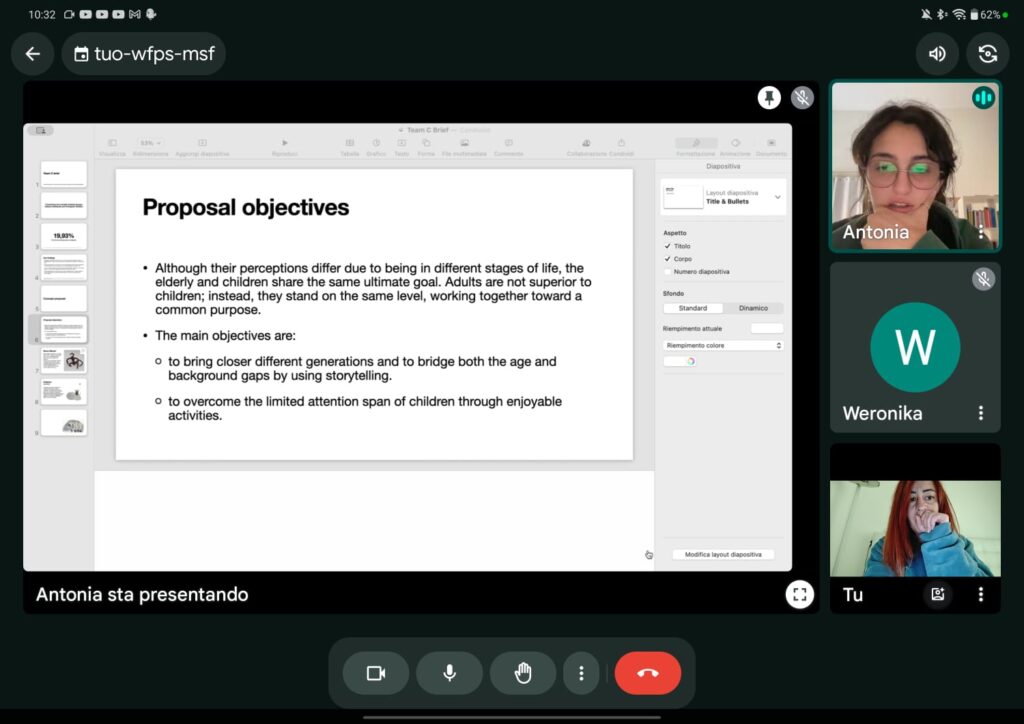Open visual effects on your tile
The width and height of the screenshot is (1024, 724).
coord(937,594)
